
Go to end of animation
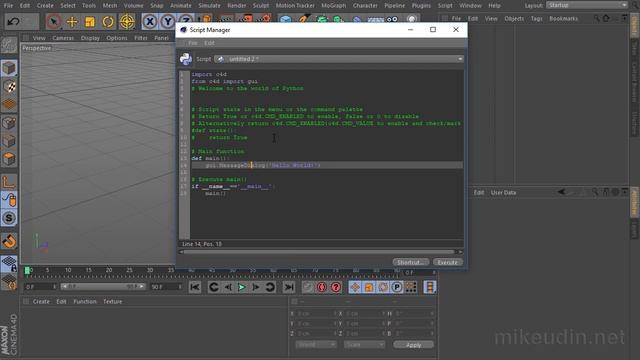[x=289, y=287]
